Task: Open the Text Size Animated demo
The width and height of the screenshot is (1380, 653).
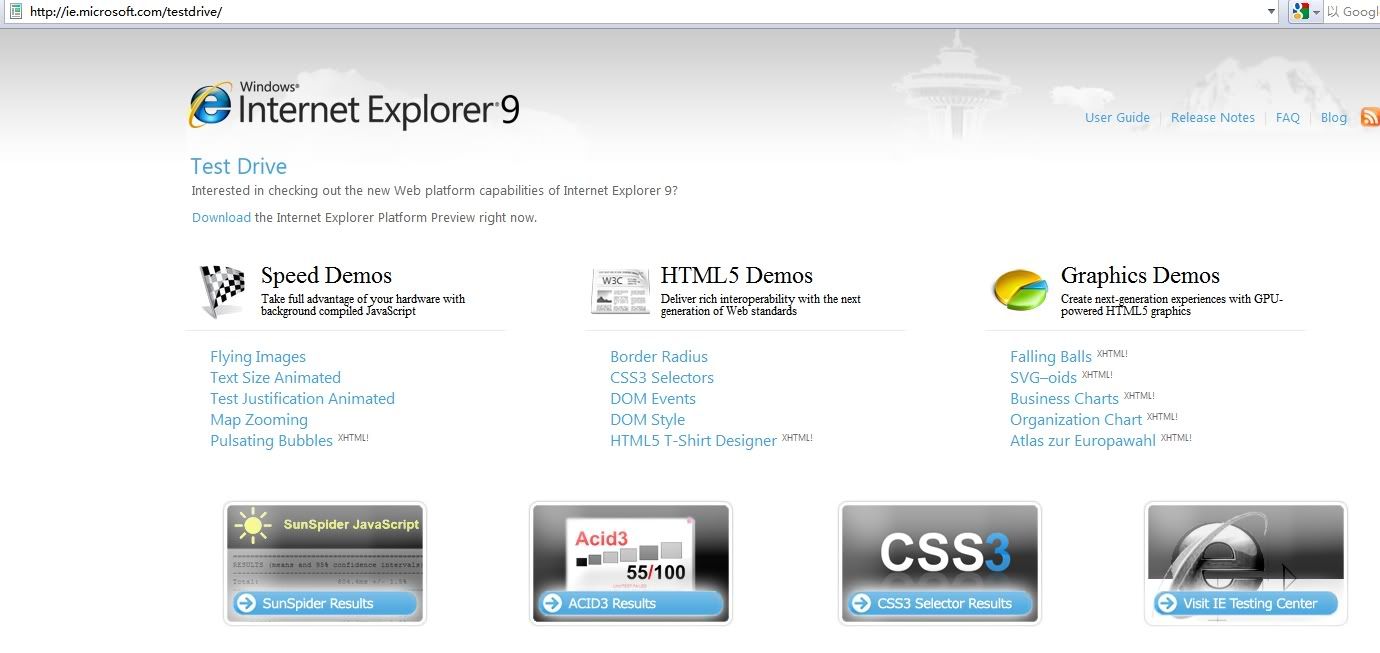Action: point(275,378)
